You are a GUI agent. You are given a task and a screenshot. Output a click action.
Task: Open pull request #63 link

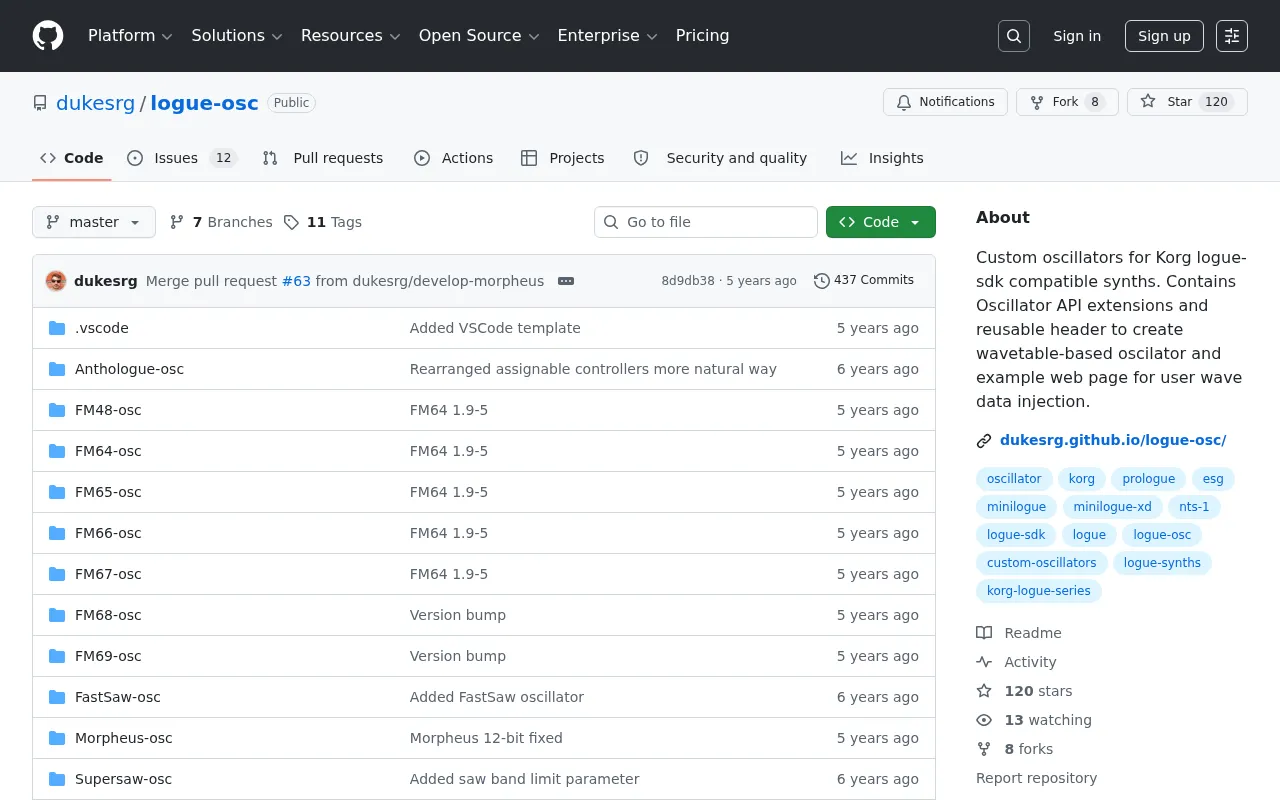point(296,281)
